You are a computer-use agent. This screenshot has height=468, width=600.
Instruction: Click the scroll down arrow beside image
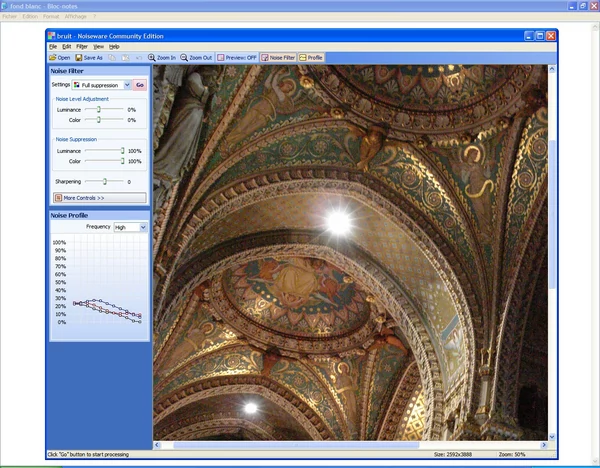pos(552,437)
